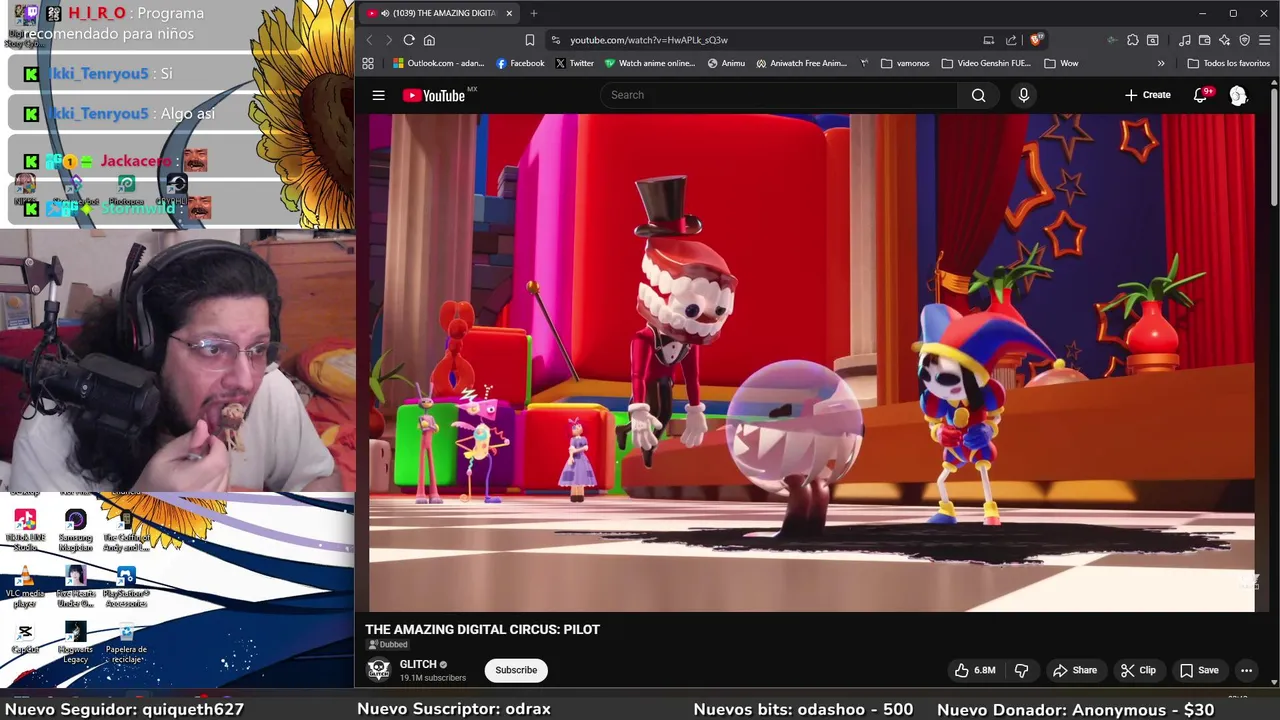
Task: Click the address bar URL
Action: coord(649,40)
